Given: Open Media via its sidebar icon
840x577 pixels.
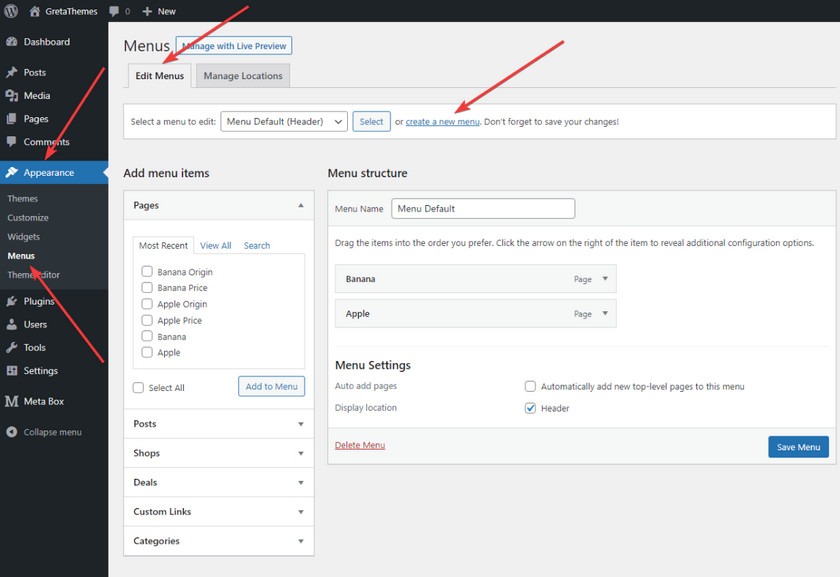Looking at the screenshot, I should tap(12, 95).
